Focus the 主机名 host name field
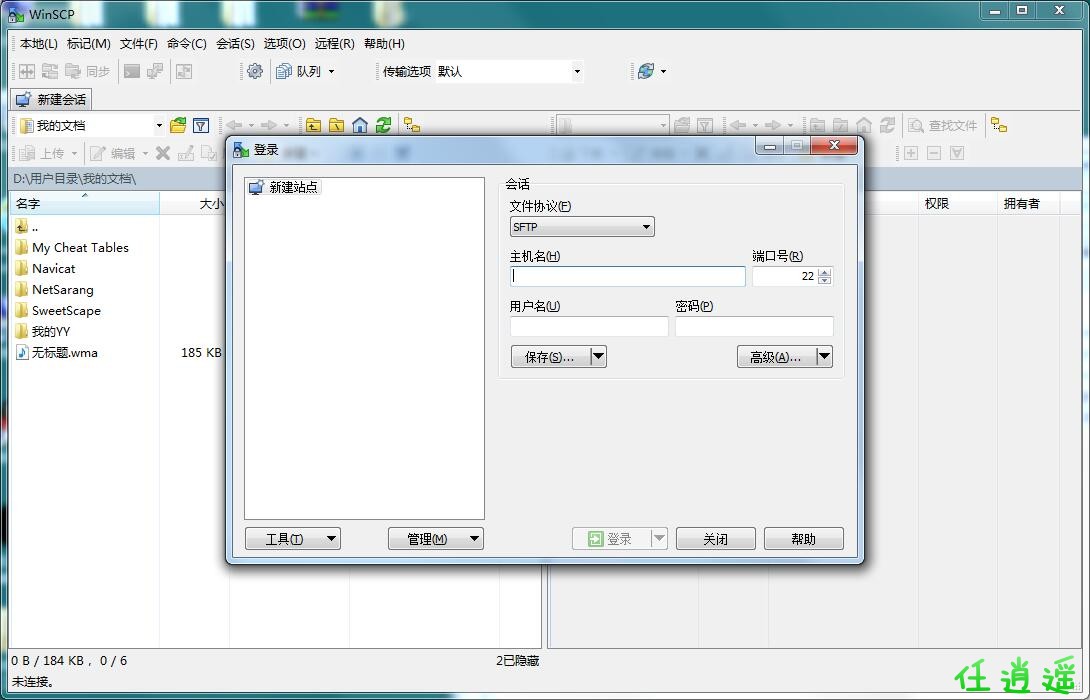The image size is (1090, 700). (x=628, y=276)
